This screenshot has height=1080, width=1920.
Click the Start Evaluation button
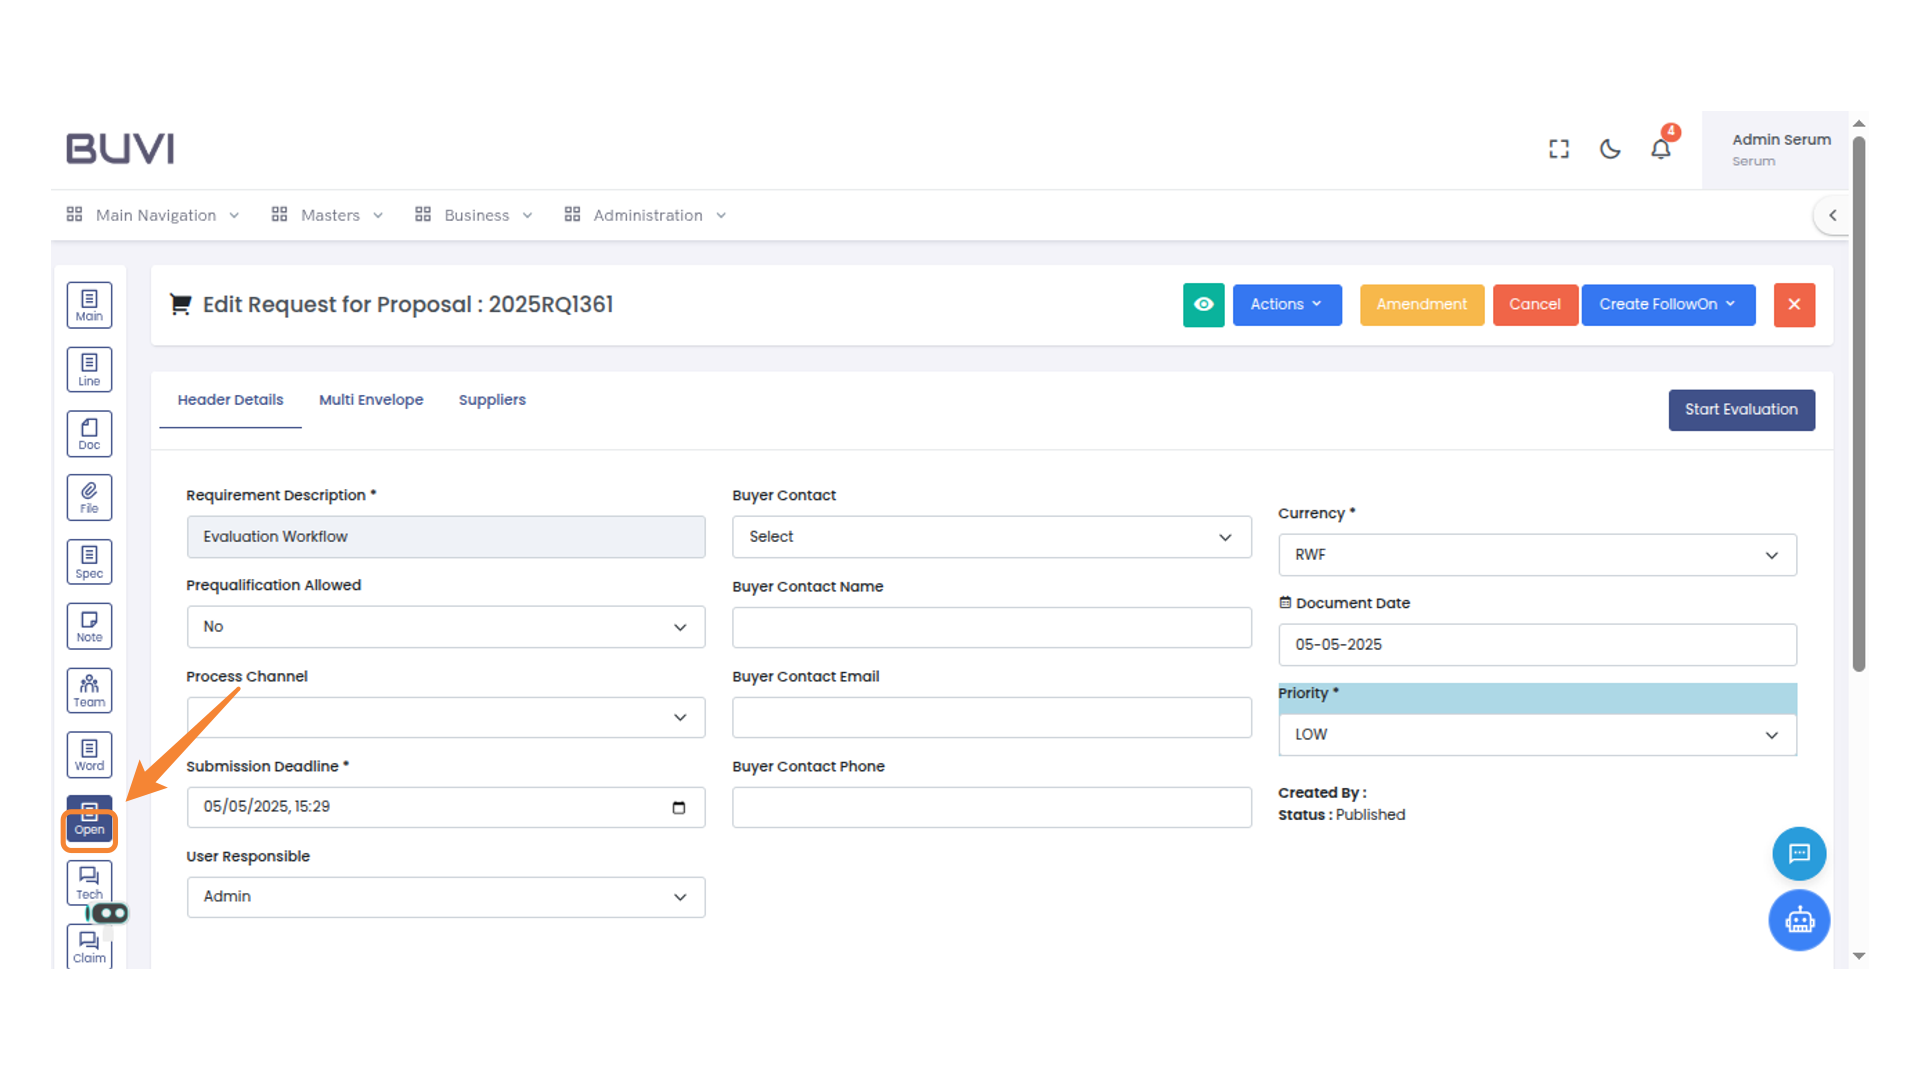(1741, 410)
